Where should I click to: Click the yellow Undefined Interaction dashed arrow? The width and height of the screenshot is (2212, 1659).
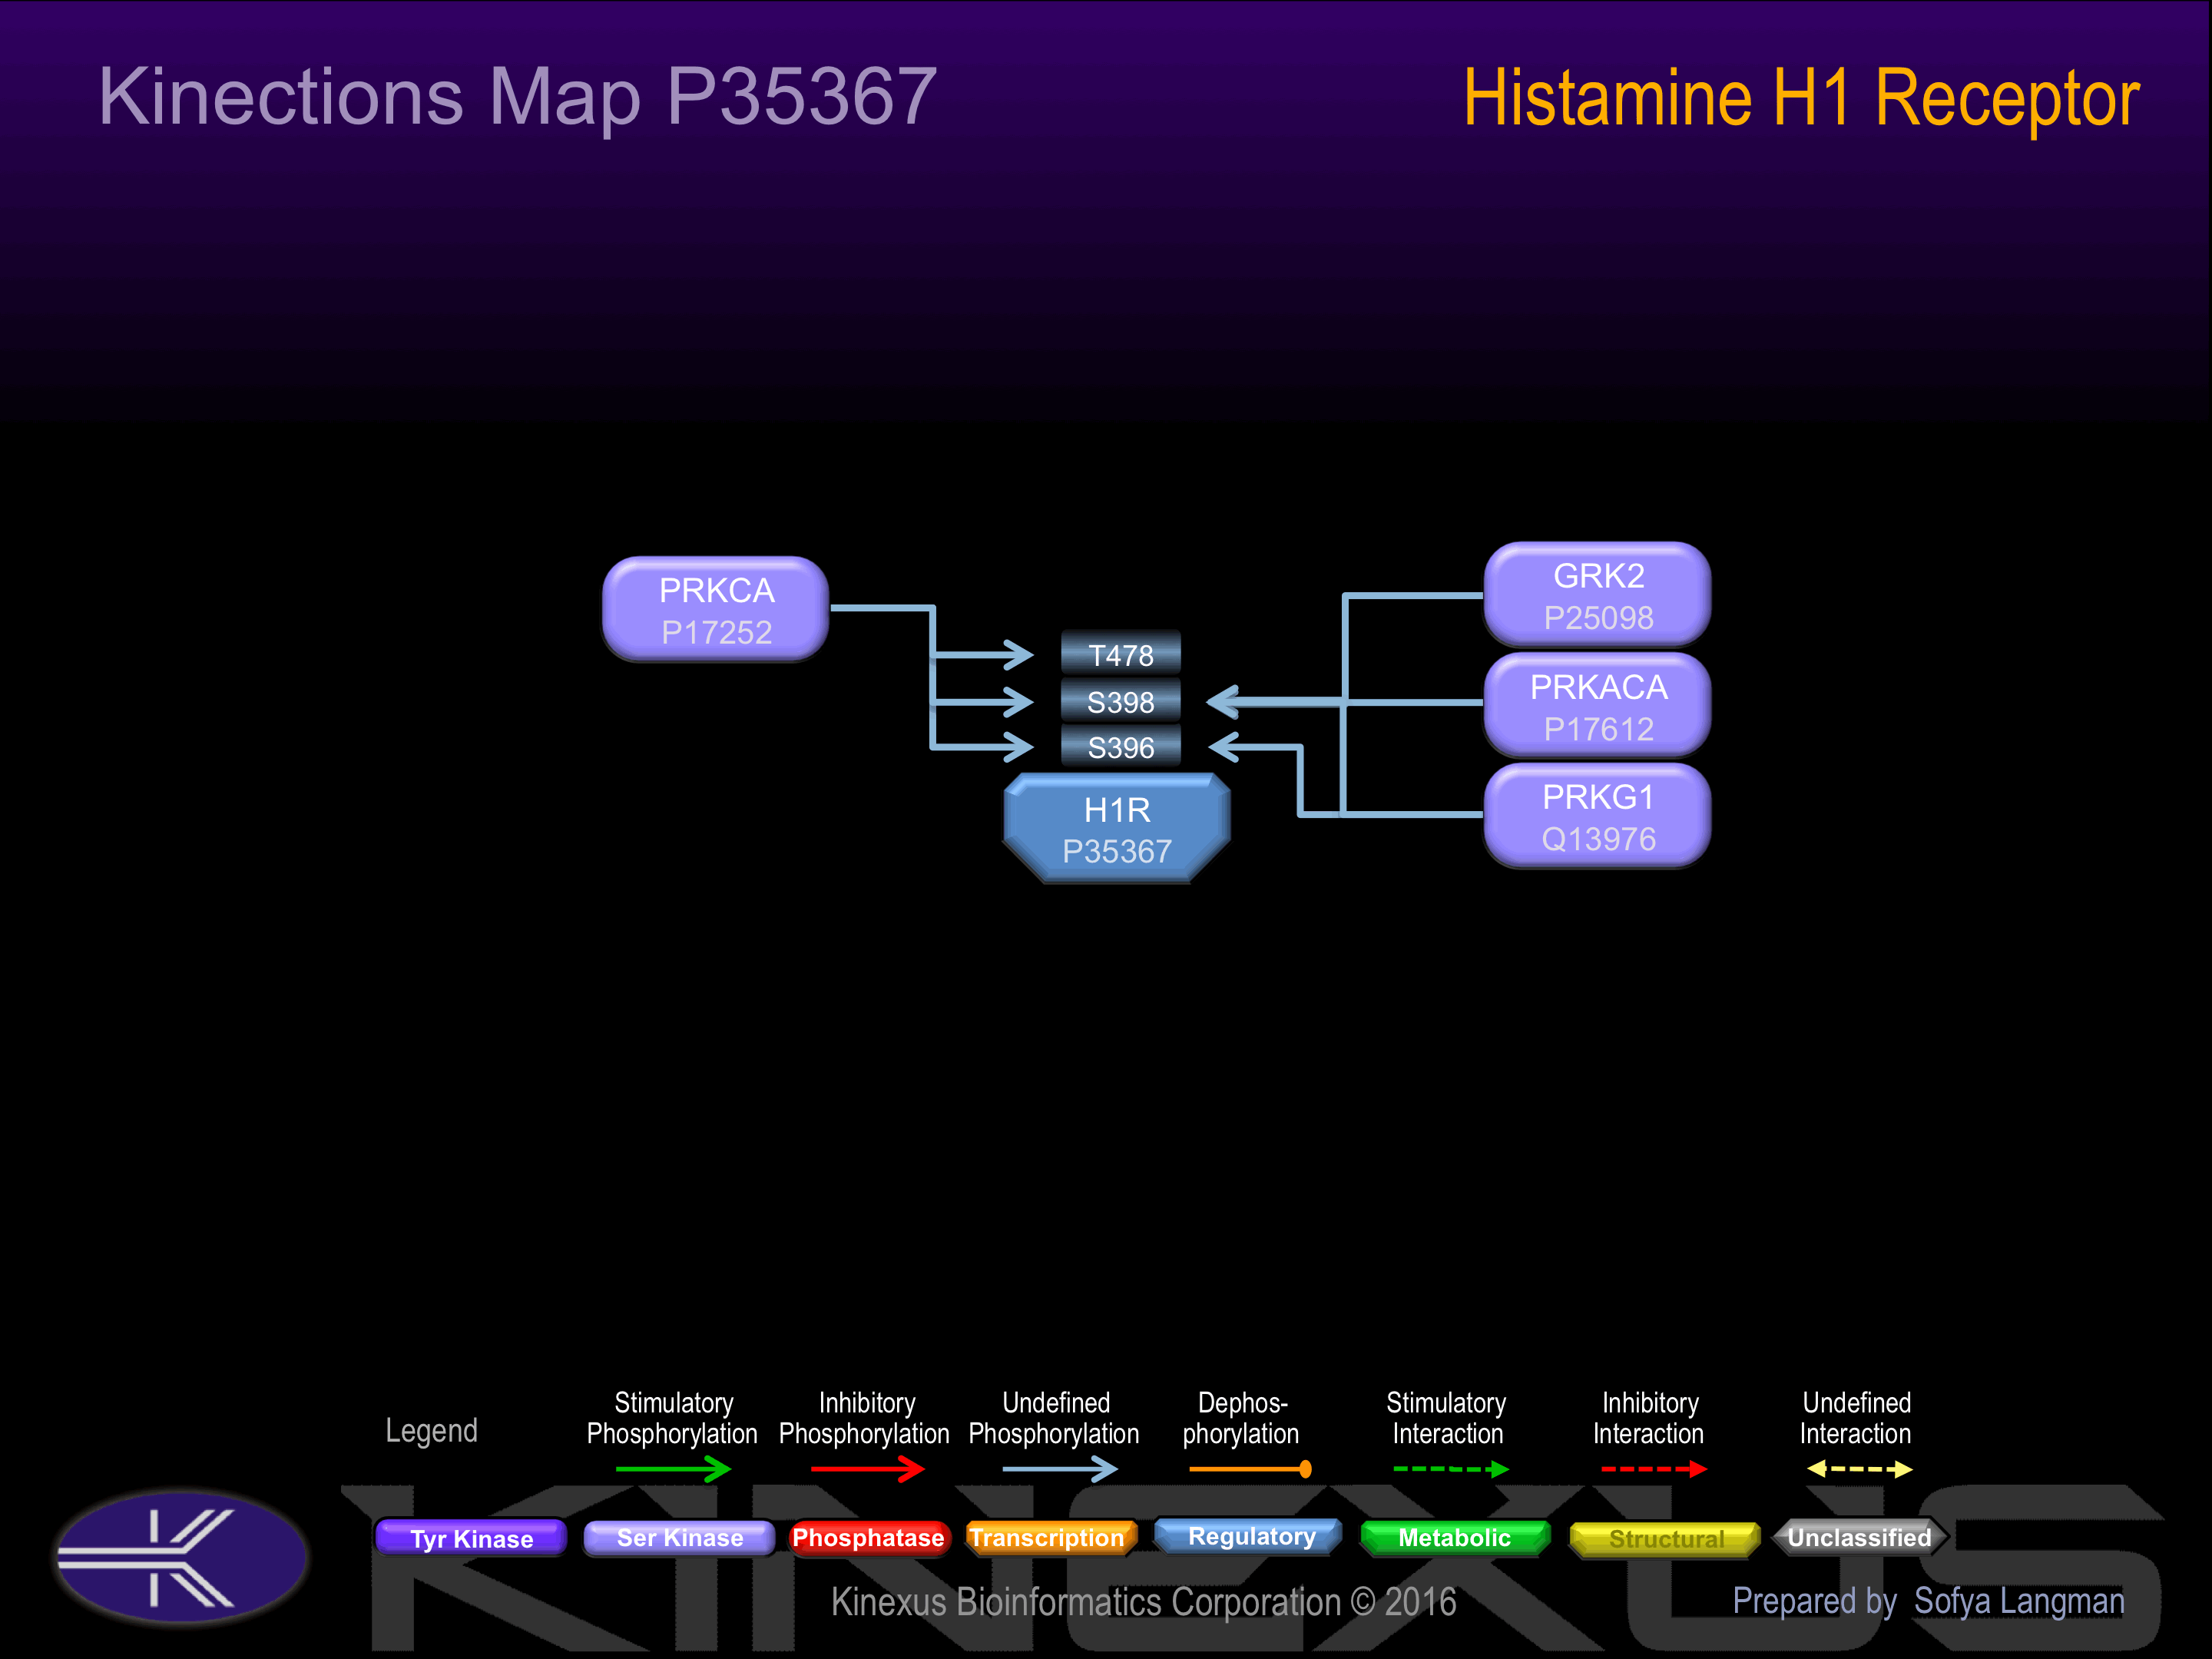coord(1859,1469)
